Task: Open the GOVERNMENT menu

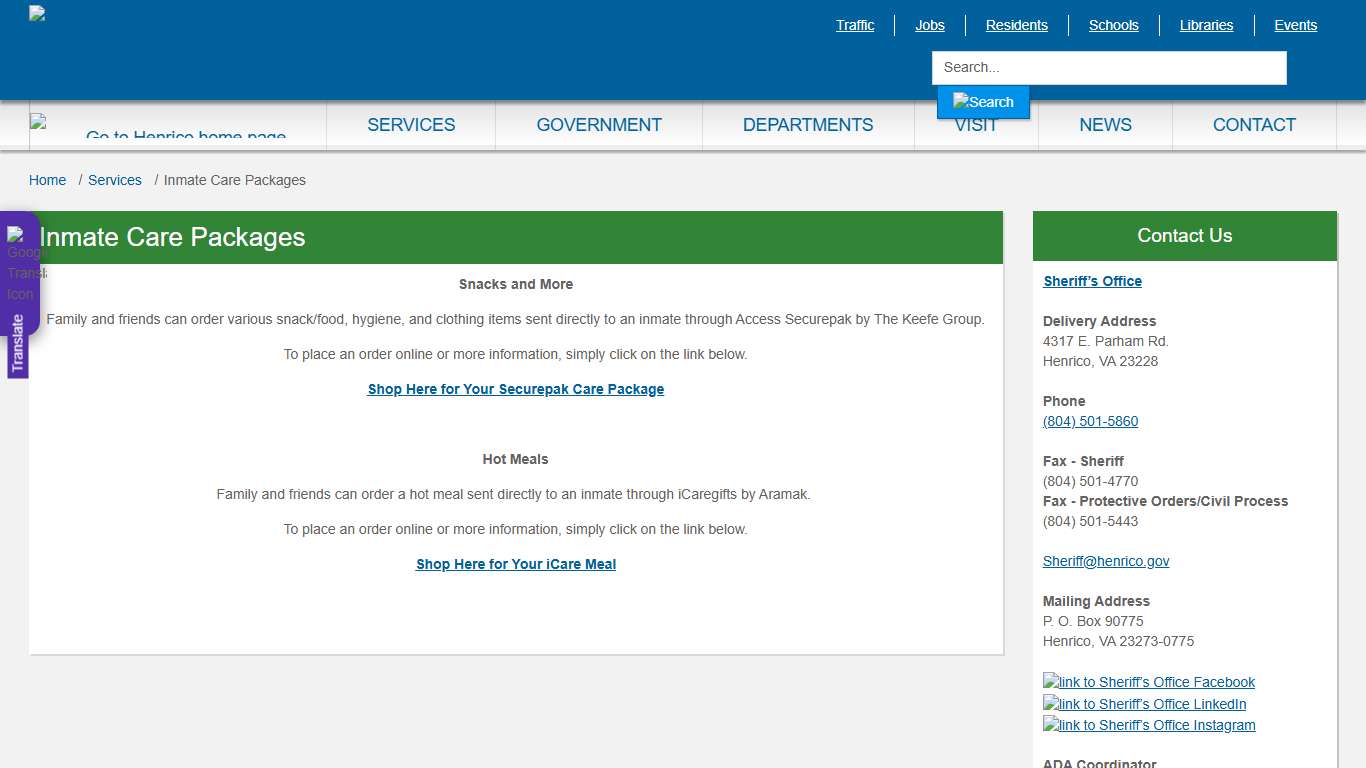Action: click(598, 124)
